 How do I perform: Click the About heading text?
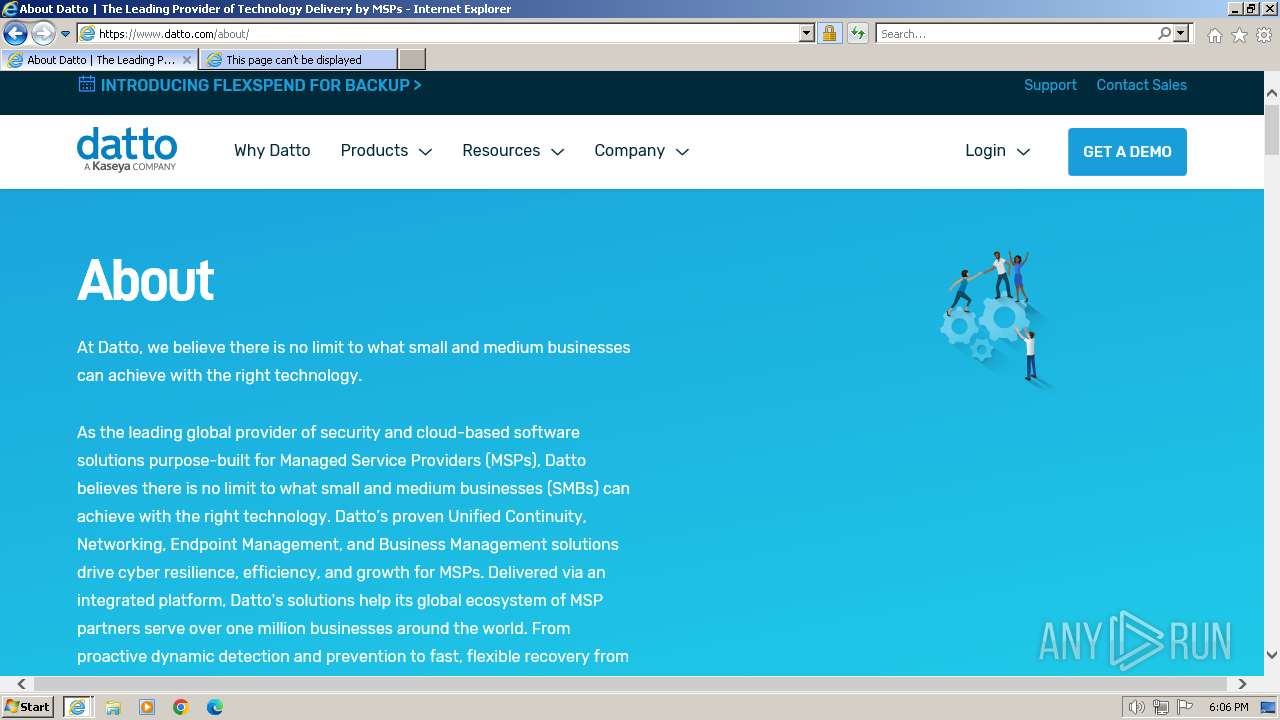click(146, 280)
